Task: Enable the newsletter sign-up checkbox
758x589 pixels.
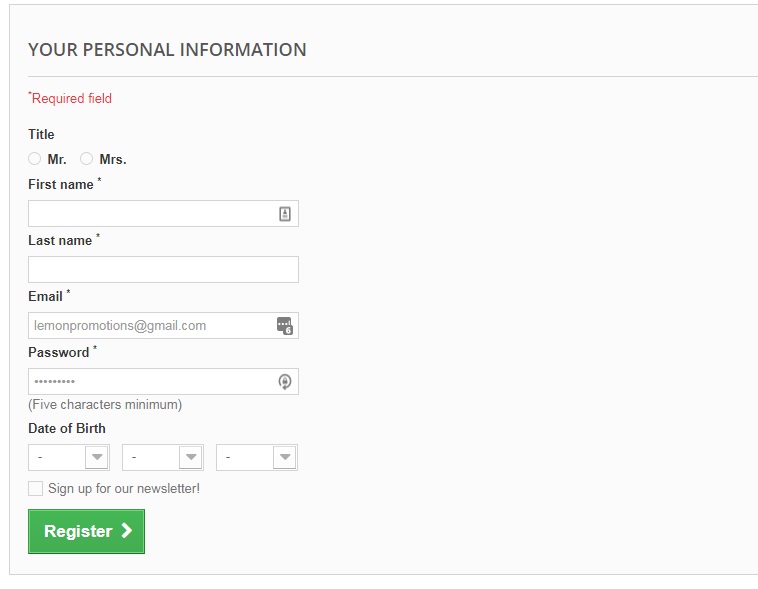Action: [36, 489]
